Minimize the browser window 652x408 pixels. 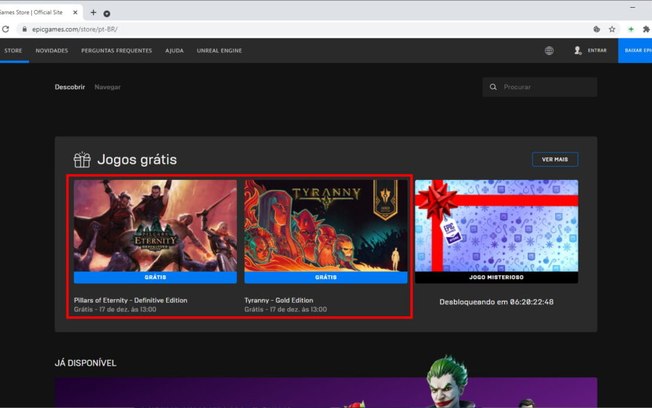[x=632, y=7]
